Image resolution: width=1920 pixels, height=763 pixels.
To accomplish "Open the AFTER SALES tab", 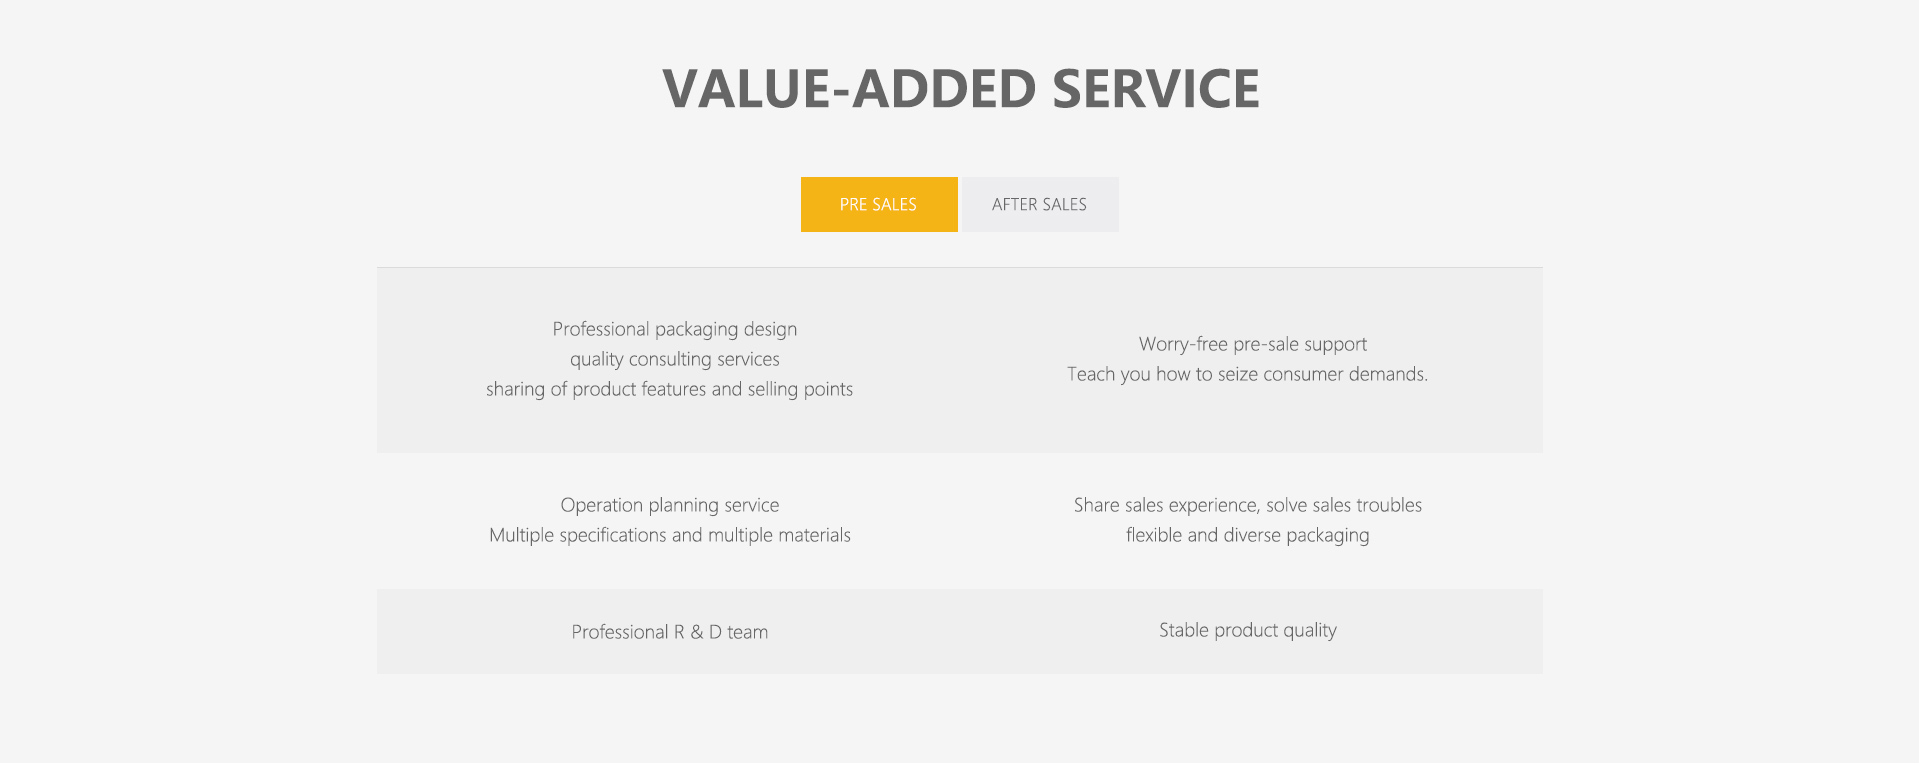I will pos(1039,205).
